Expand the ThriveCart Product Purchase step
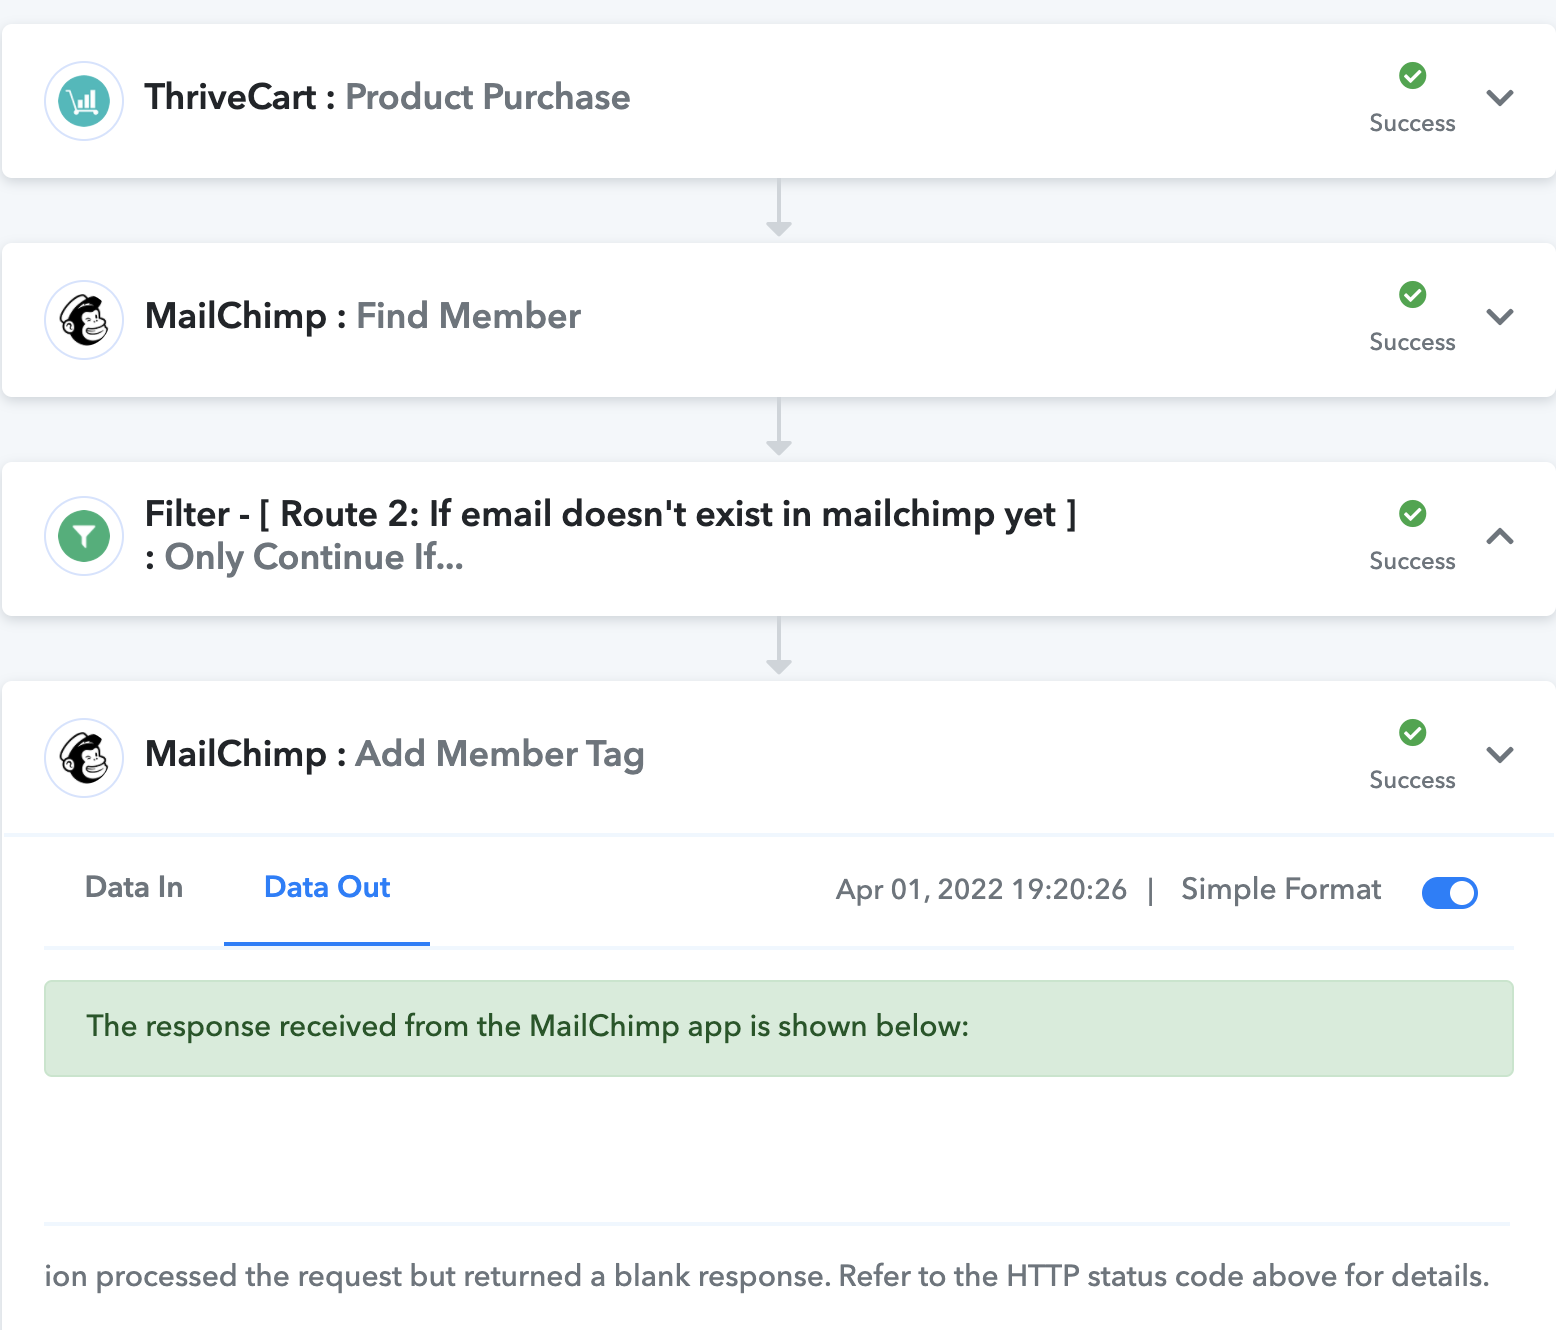The image size is (1556, 1330). pyautogui.click(x=1499, y=98)
